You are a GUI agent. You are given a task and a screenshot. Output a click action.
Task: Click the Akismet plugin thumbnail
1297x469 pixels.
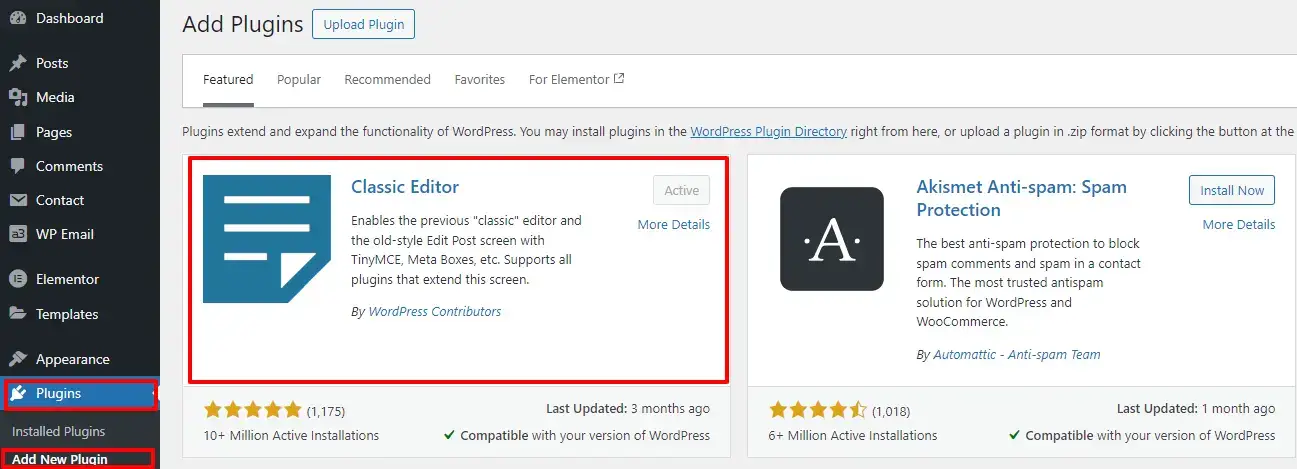tap(832, 239)
